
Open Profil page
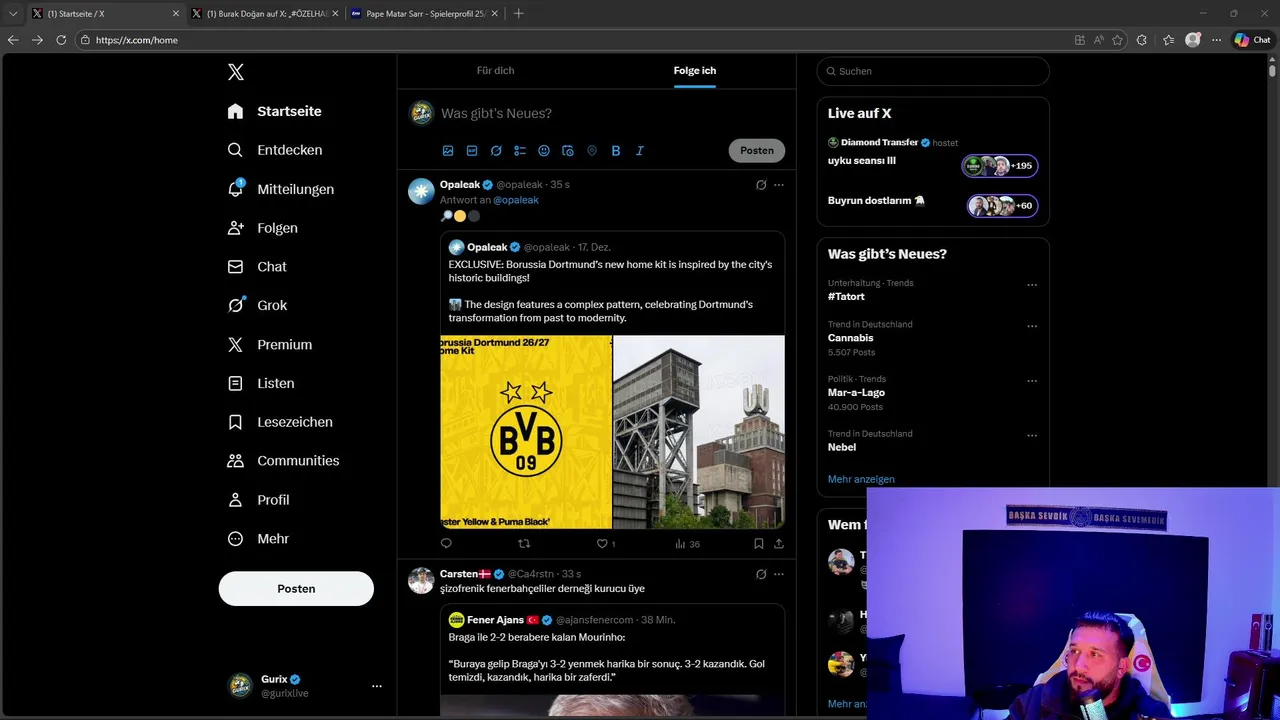pyautogui.click(x=258, y=500)
